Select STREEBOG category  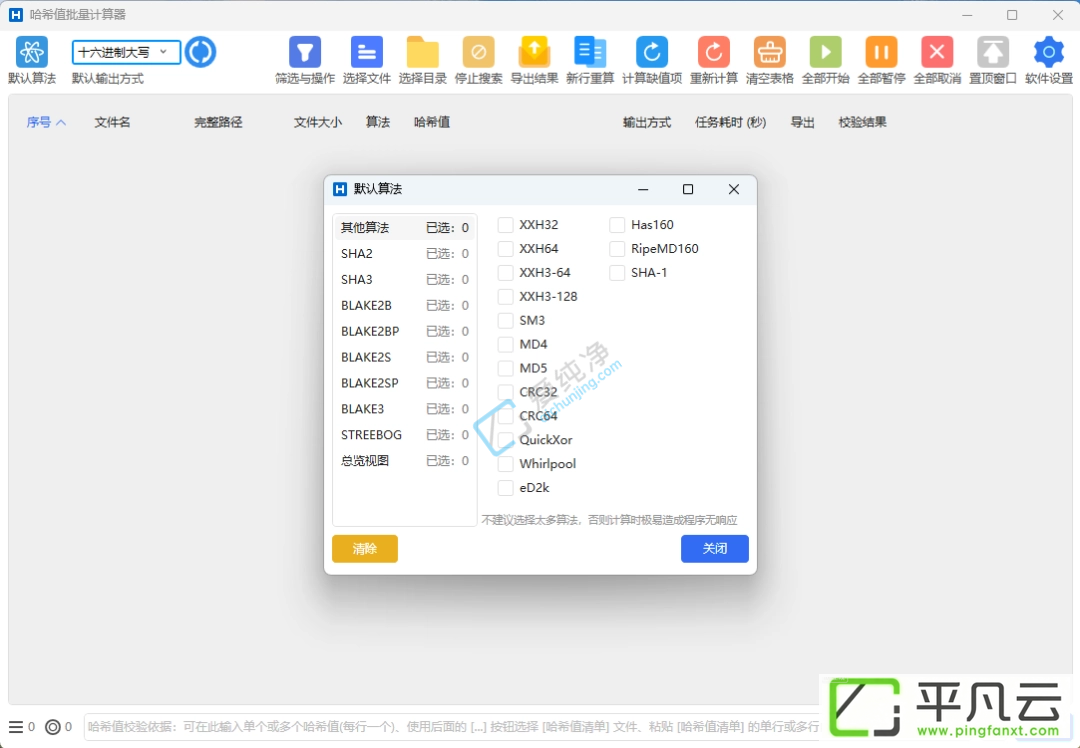point(405,435)
